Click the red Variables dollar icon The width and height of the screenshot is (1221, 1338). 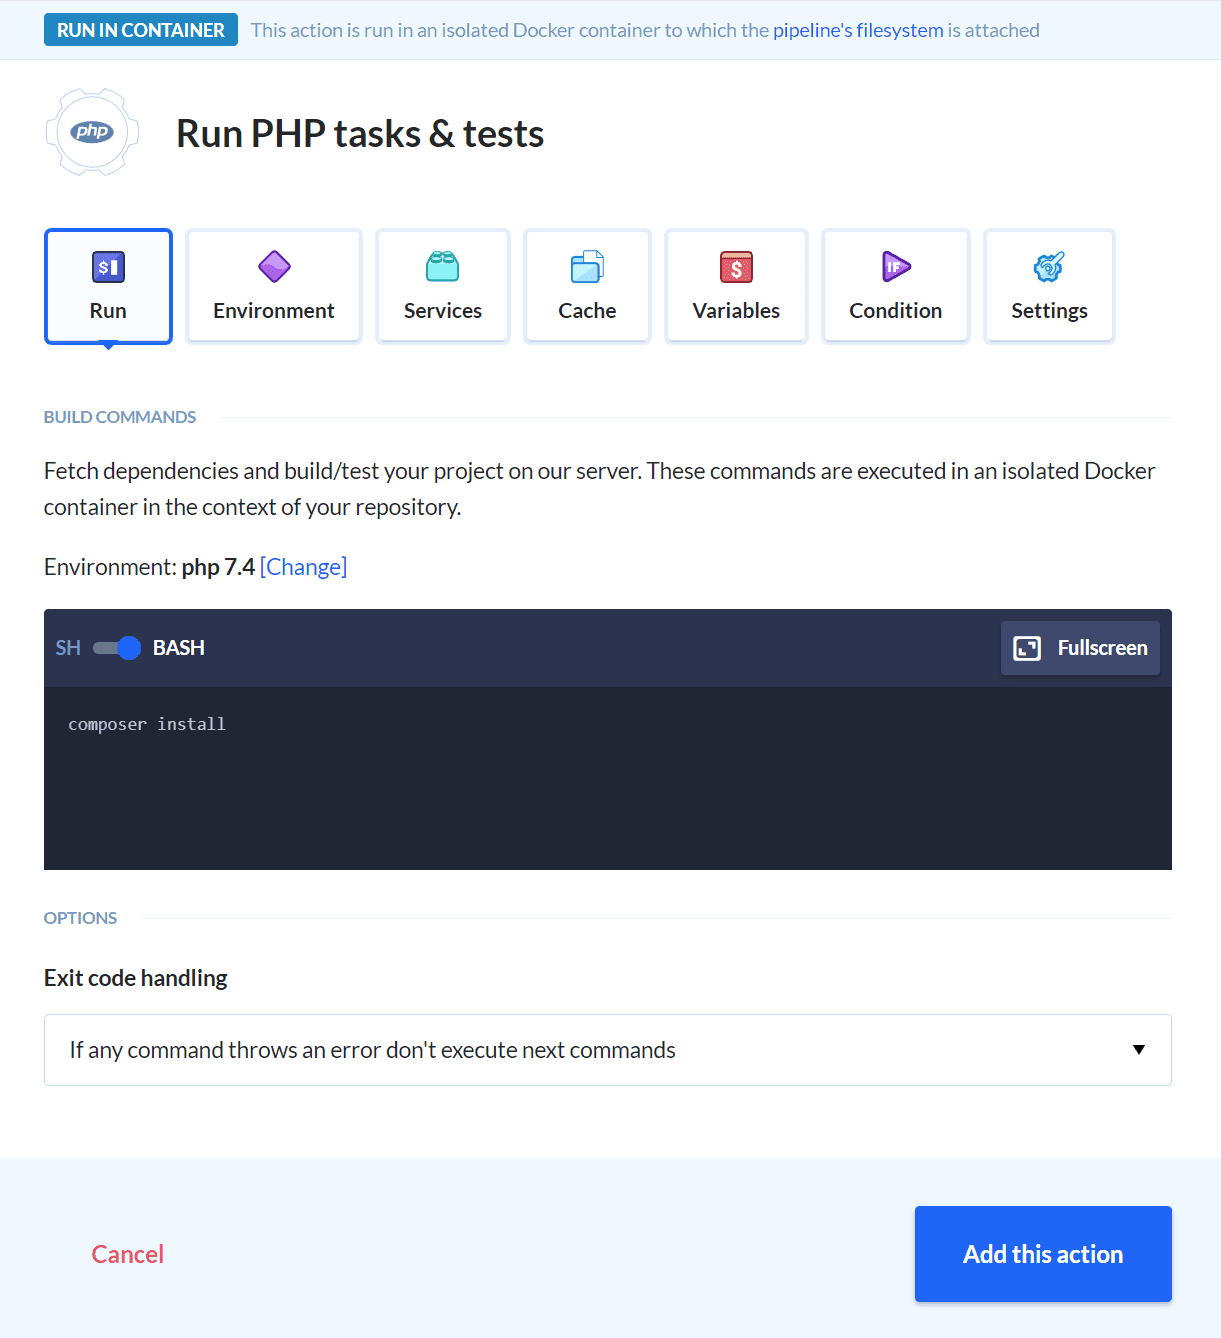[736, 267]
